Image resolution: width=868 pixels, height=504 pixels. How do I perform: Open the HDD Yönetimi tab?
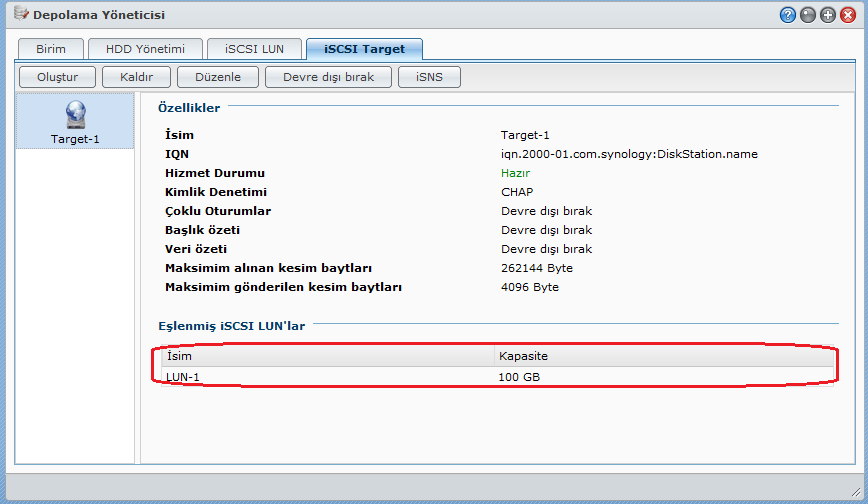tap(145, 49)
